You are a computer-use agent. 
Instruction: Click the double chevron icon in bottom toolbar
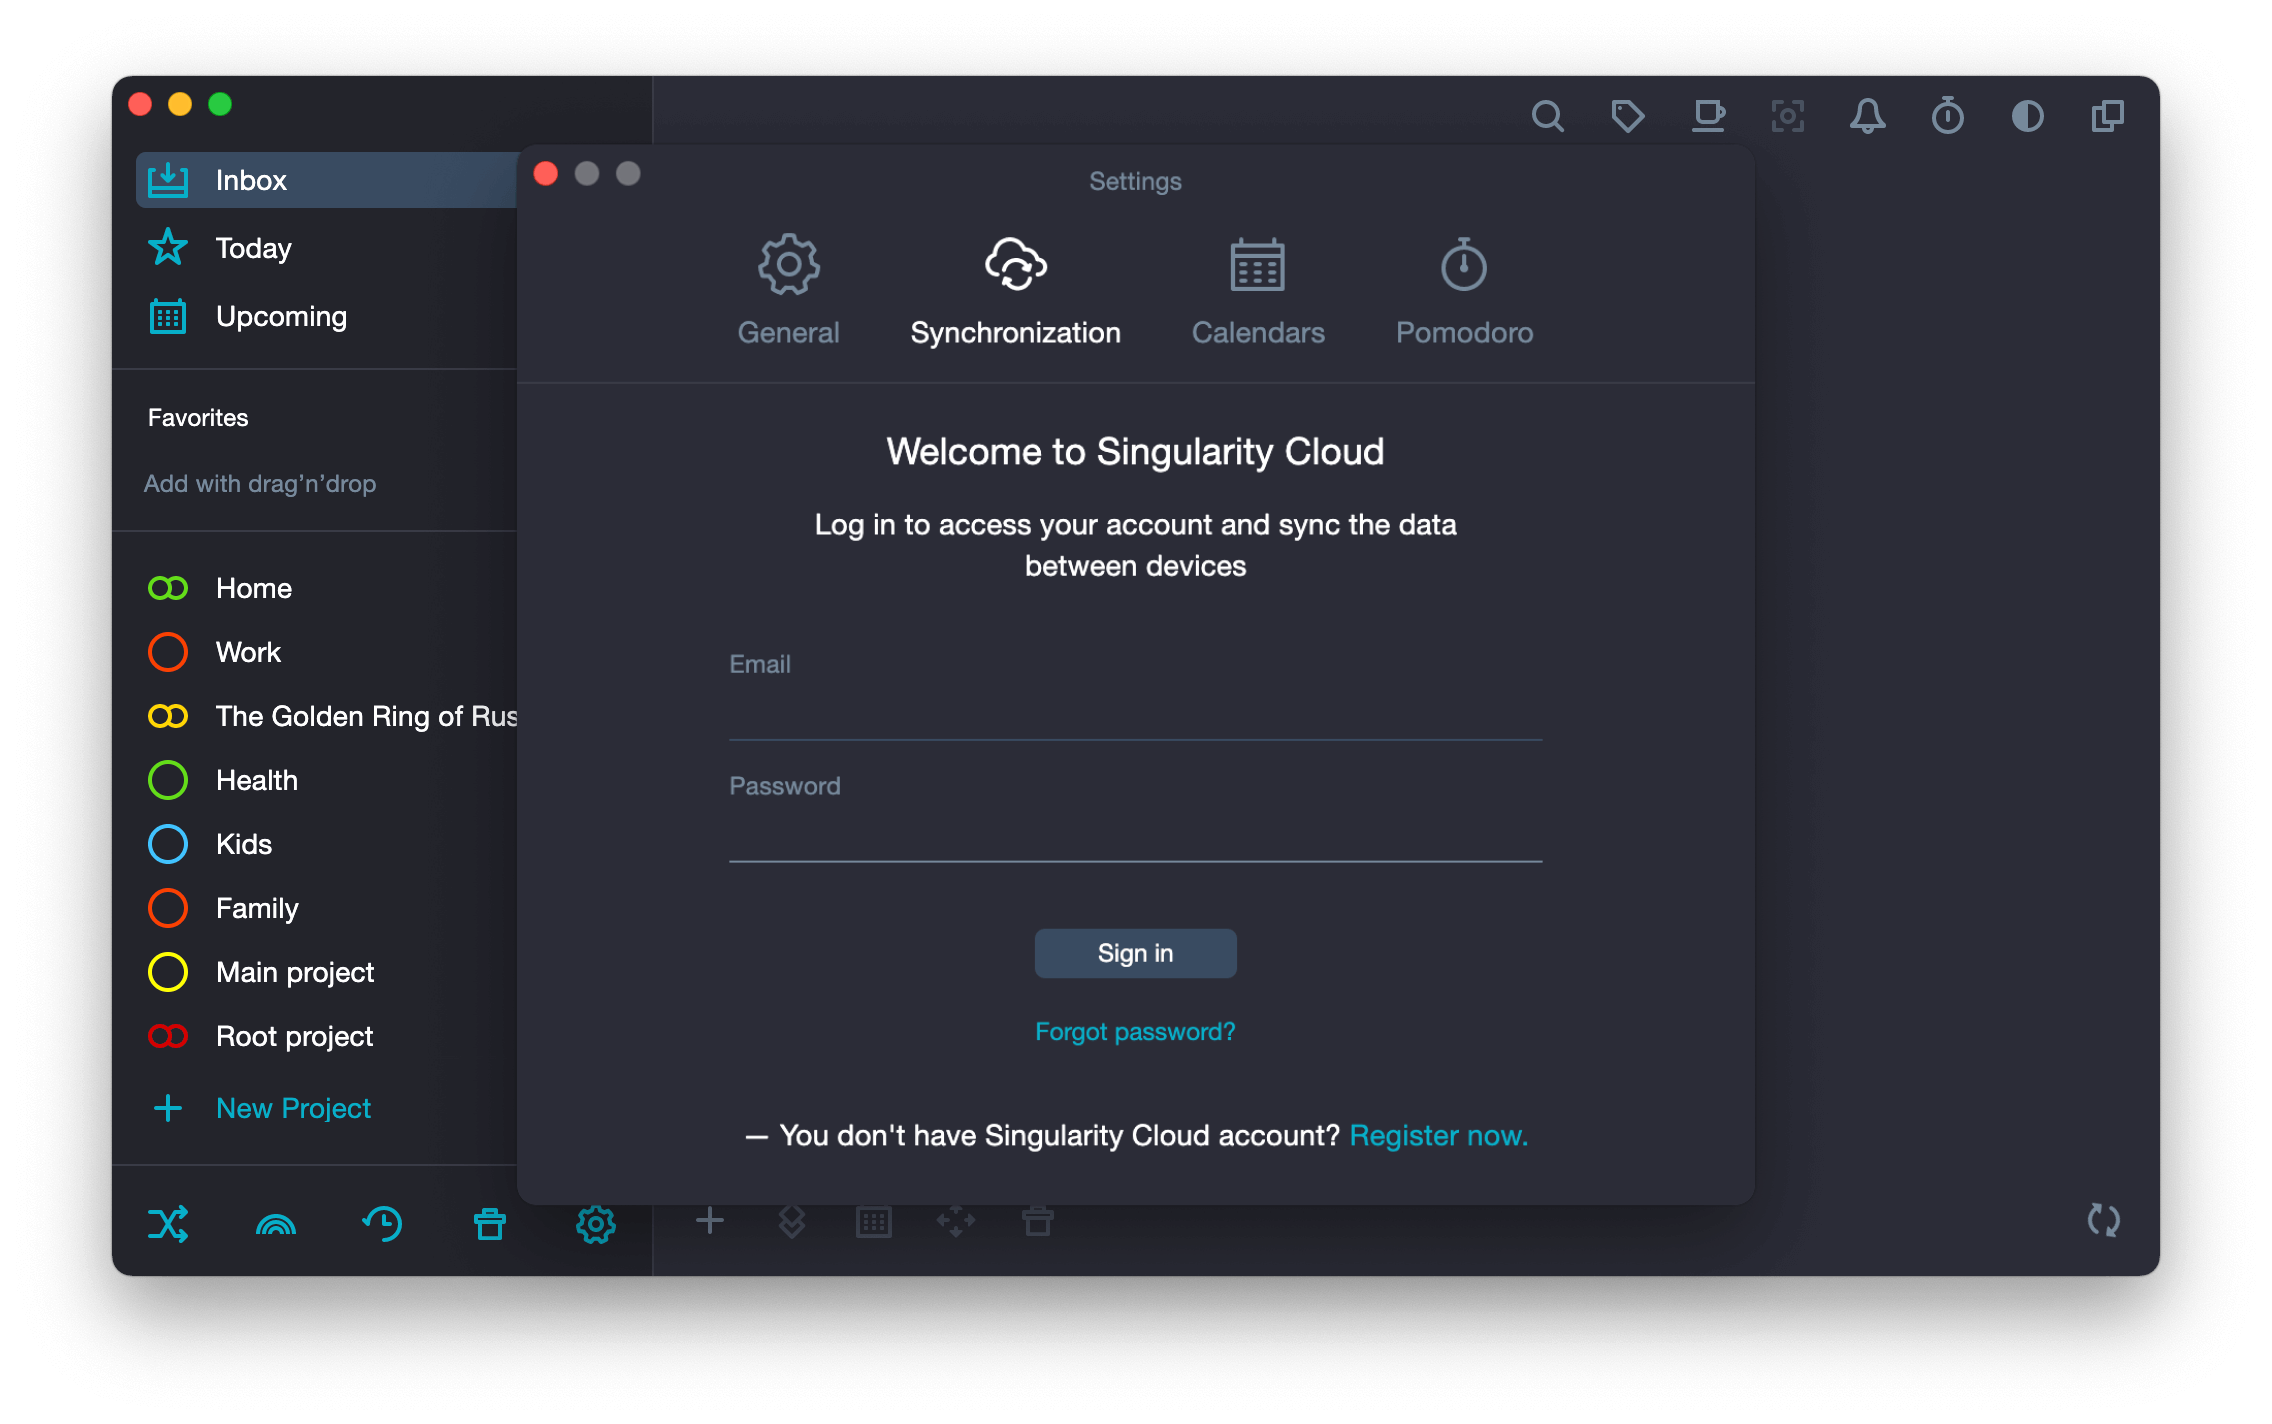(x=791, y=1220)
